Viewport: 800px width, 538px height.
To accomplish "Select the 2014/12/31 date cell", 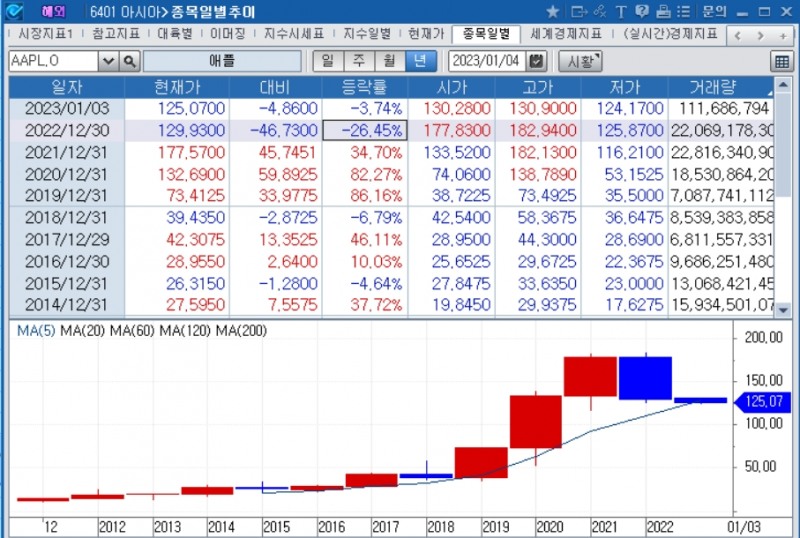I will click(x=67, y=305).
